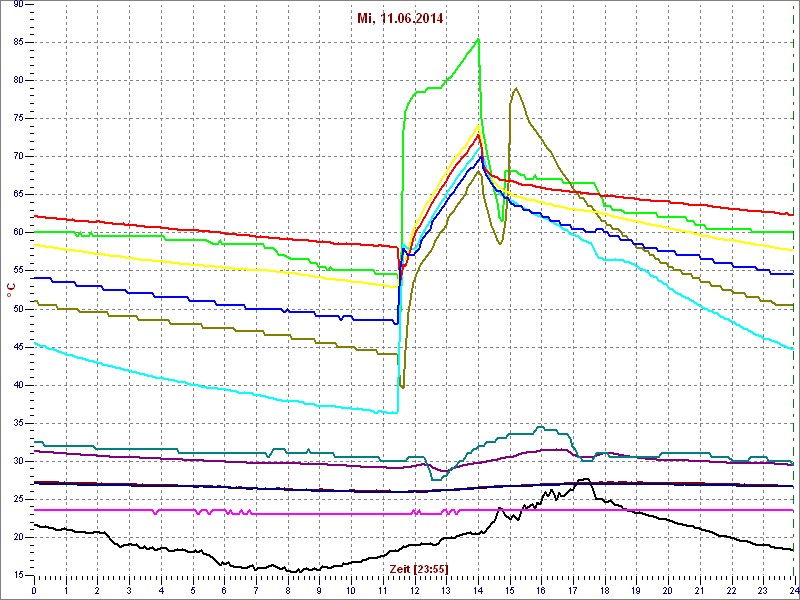Click the Zeit [23:55] time label
Image resolution: width=800 pixels, height=600 pixels.
pyautogui.click(x=419, y=569)
